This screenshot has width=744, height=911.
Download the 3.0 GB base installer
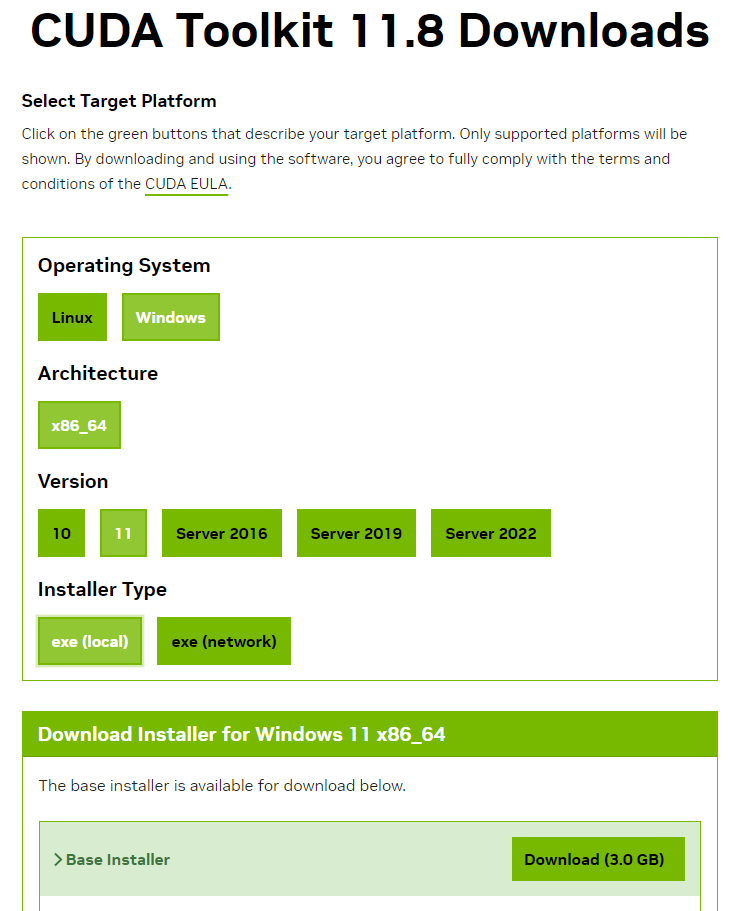coord(598,858)
